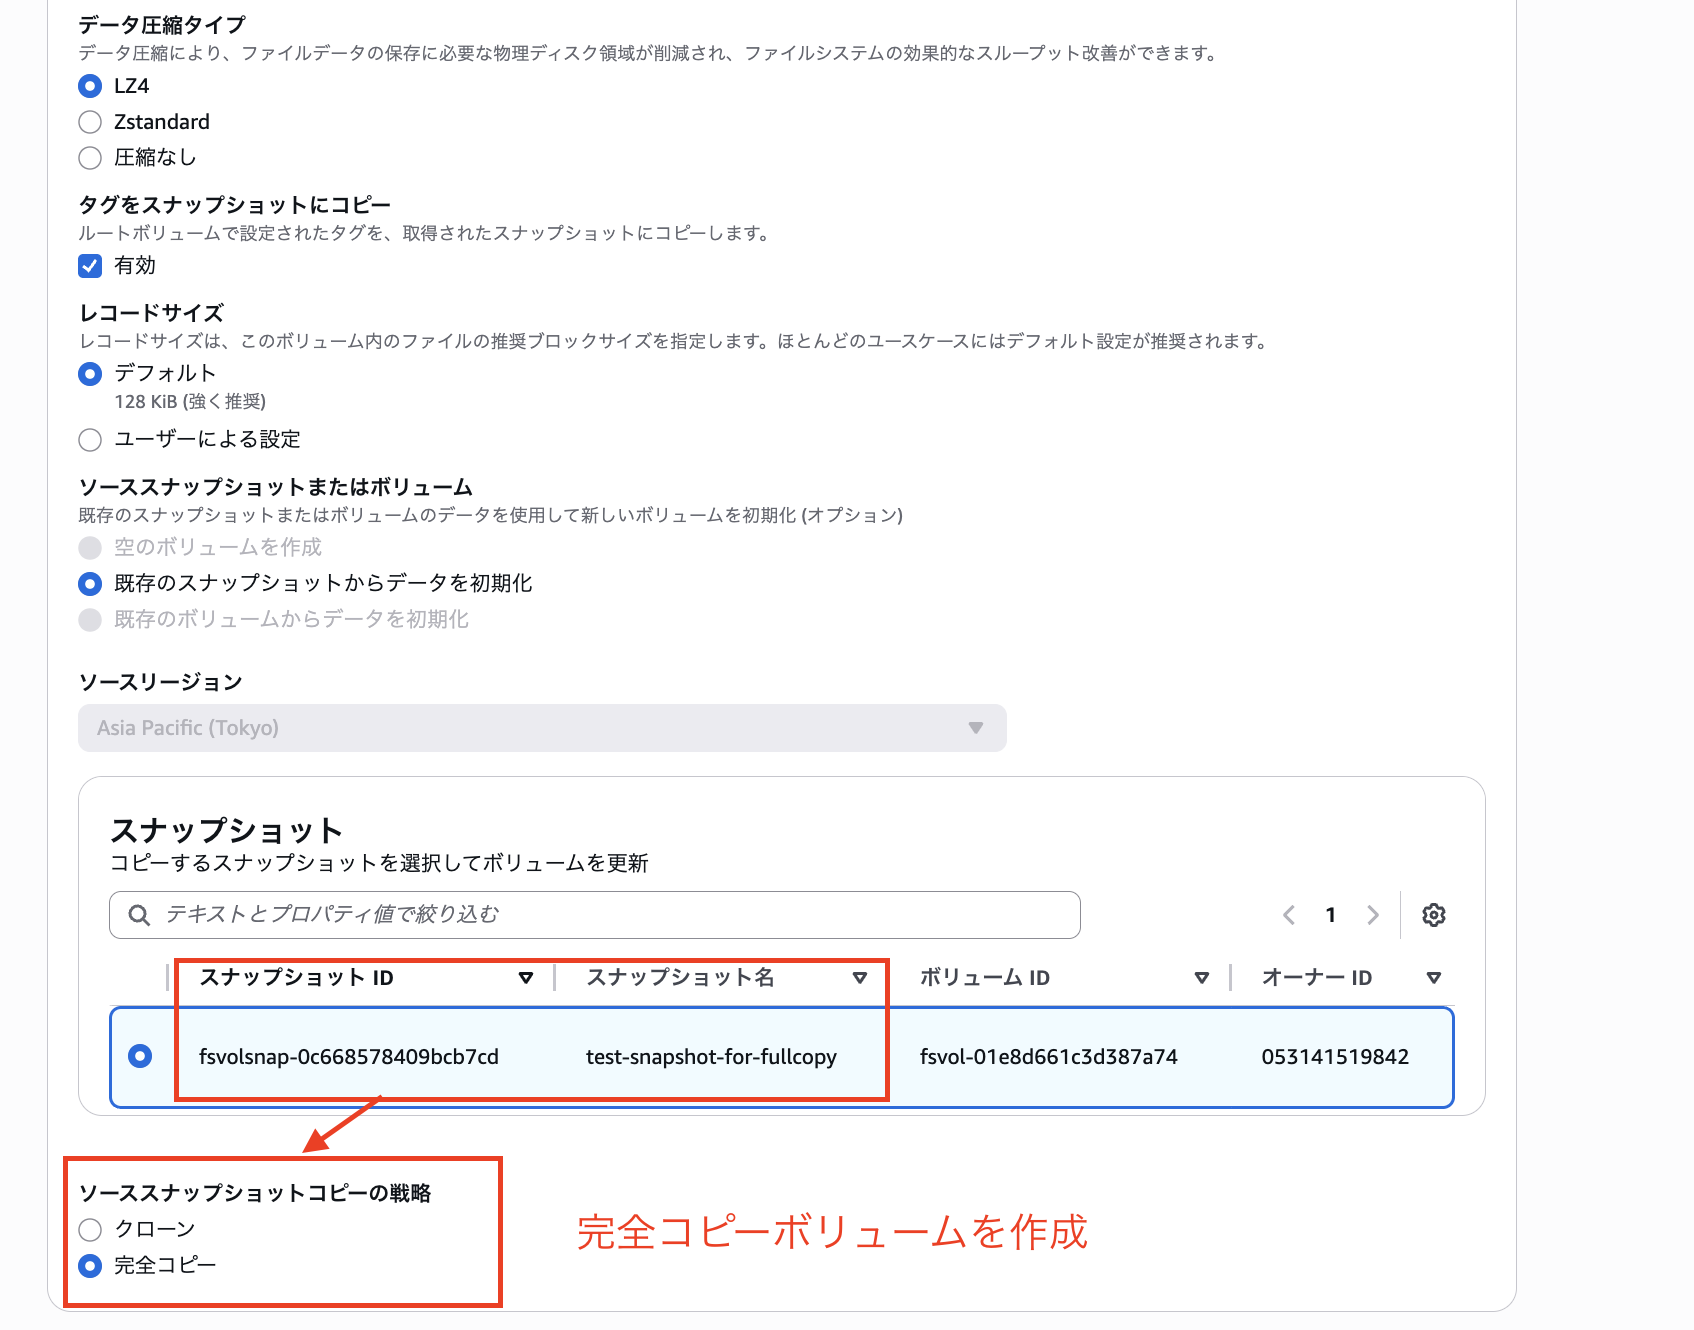The image size is (1694, 1330).
Task: Click the スナップショット名 column header
Action: pyautogui.click(x=680, y=978)
